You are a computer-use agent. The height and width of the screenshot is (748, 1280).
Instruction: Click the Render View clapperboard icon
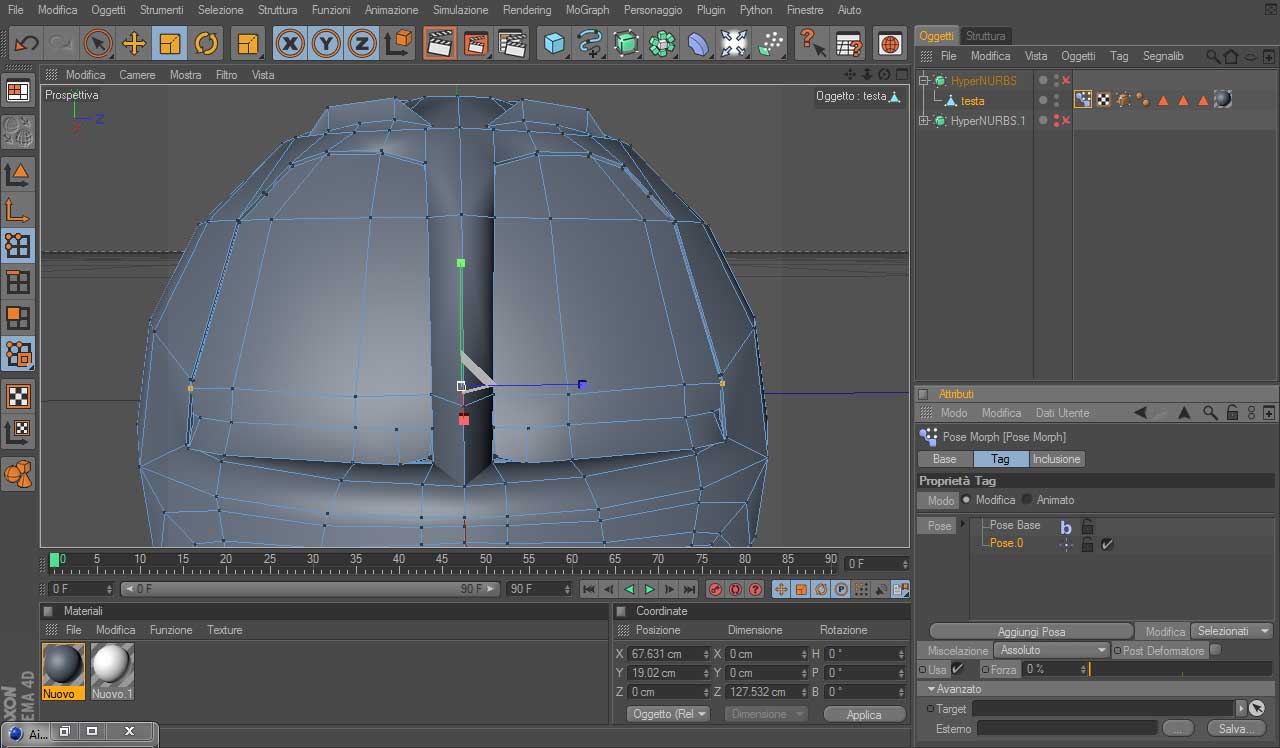click(x=438, y=43)
